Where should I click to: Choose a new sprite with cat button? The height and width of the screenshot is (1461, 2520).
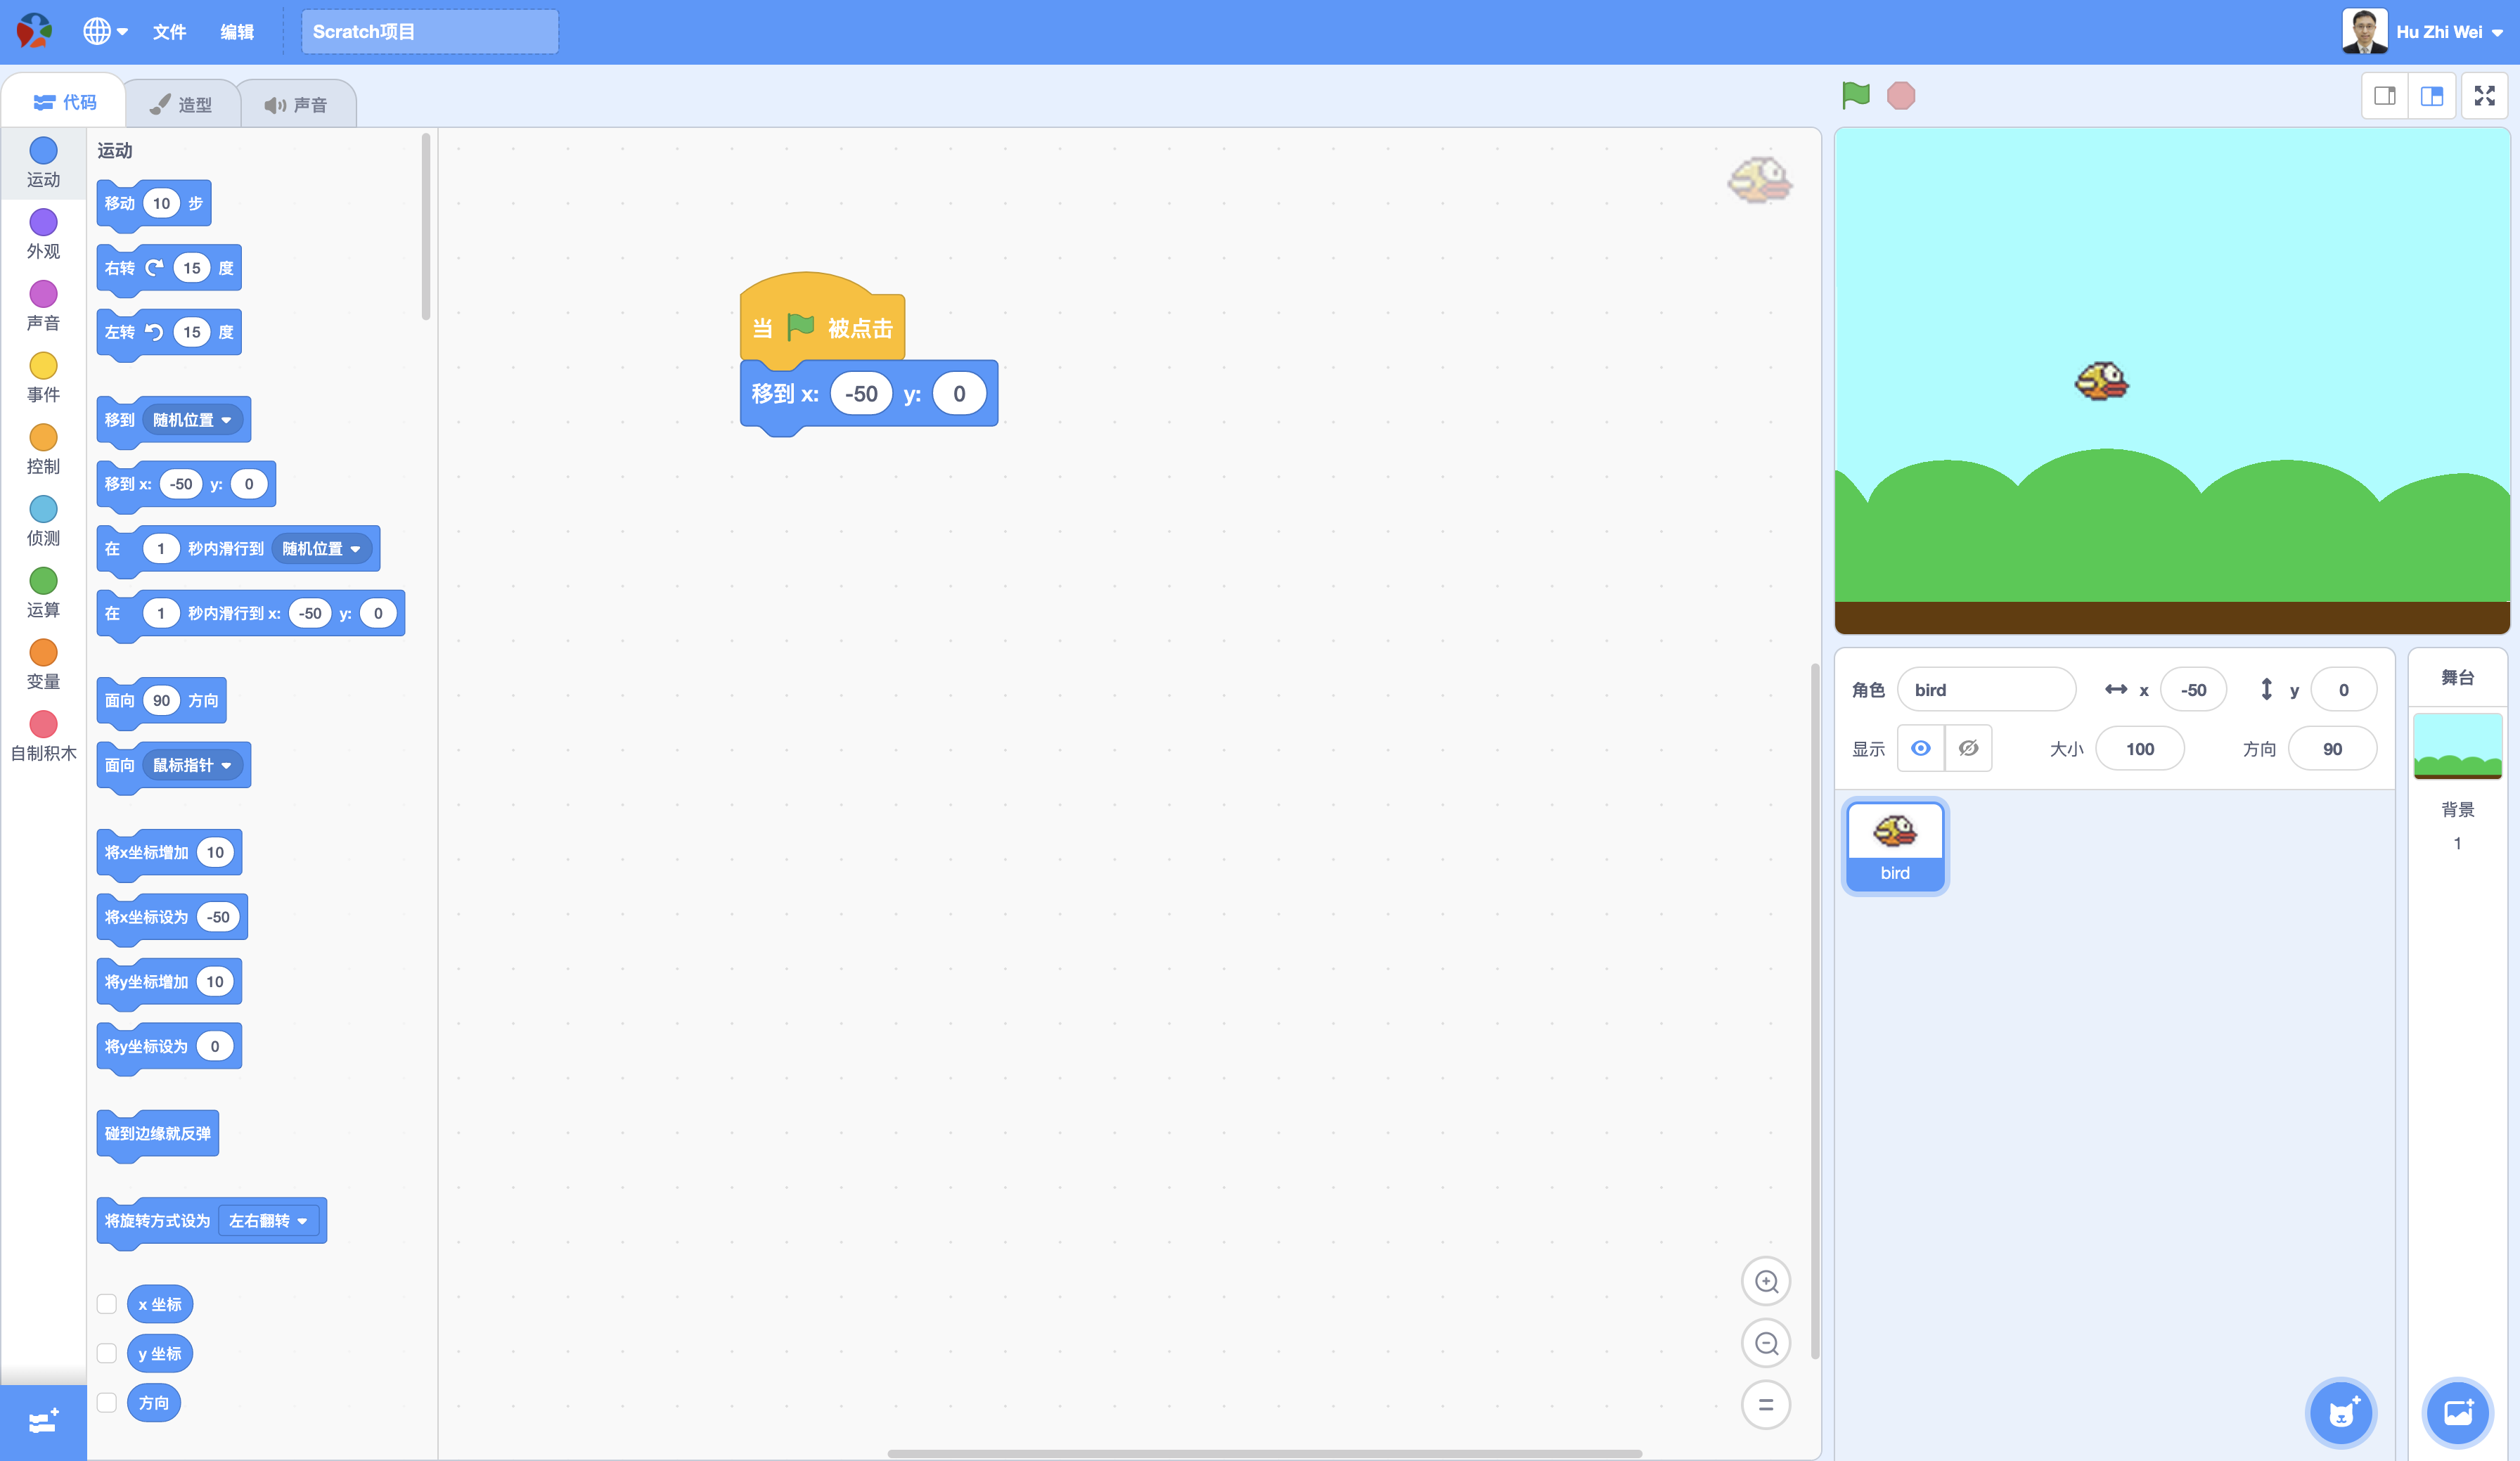tap(2341, 1413)
